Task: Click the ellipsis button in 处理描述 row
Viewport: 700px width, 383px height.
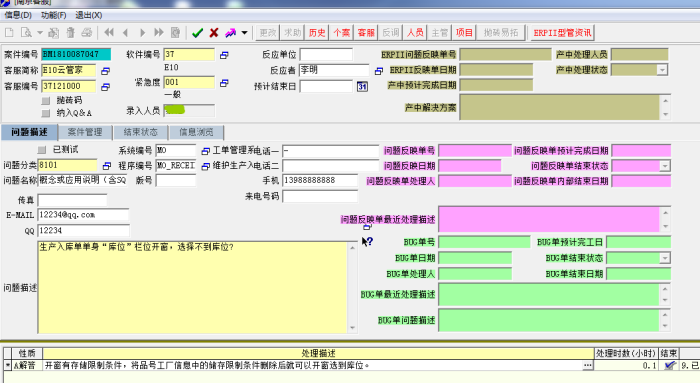Action: click(x=588, y=366)
